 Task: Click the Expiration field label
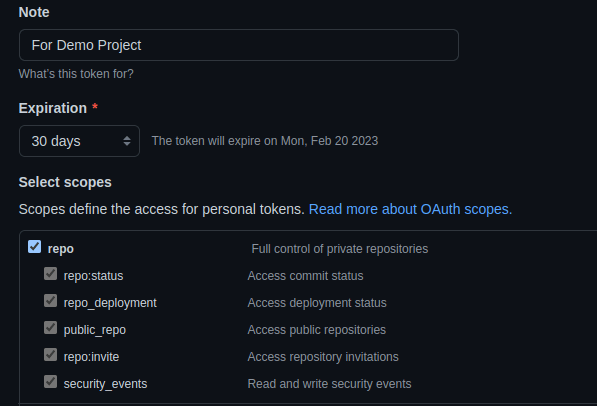click(x=53, y=108)
